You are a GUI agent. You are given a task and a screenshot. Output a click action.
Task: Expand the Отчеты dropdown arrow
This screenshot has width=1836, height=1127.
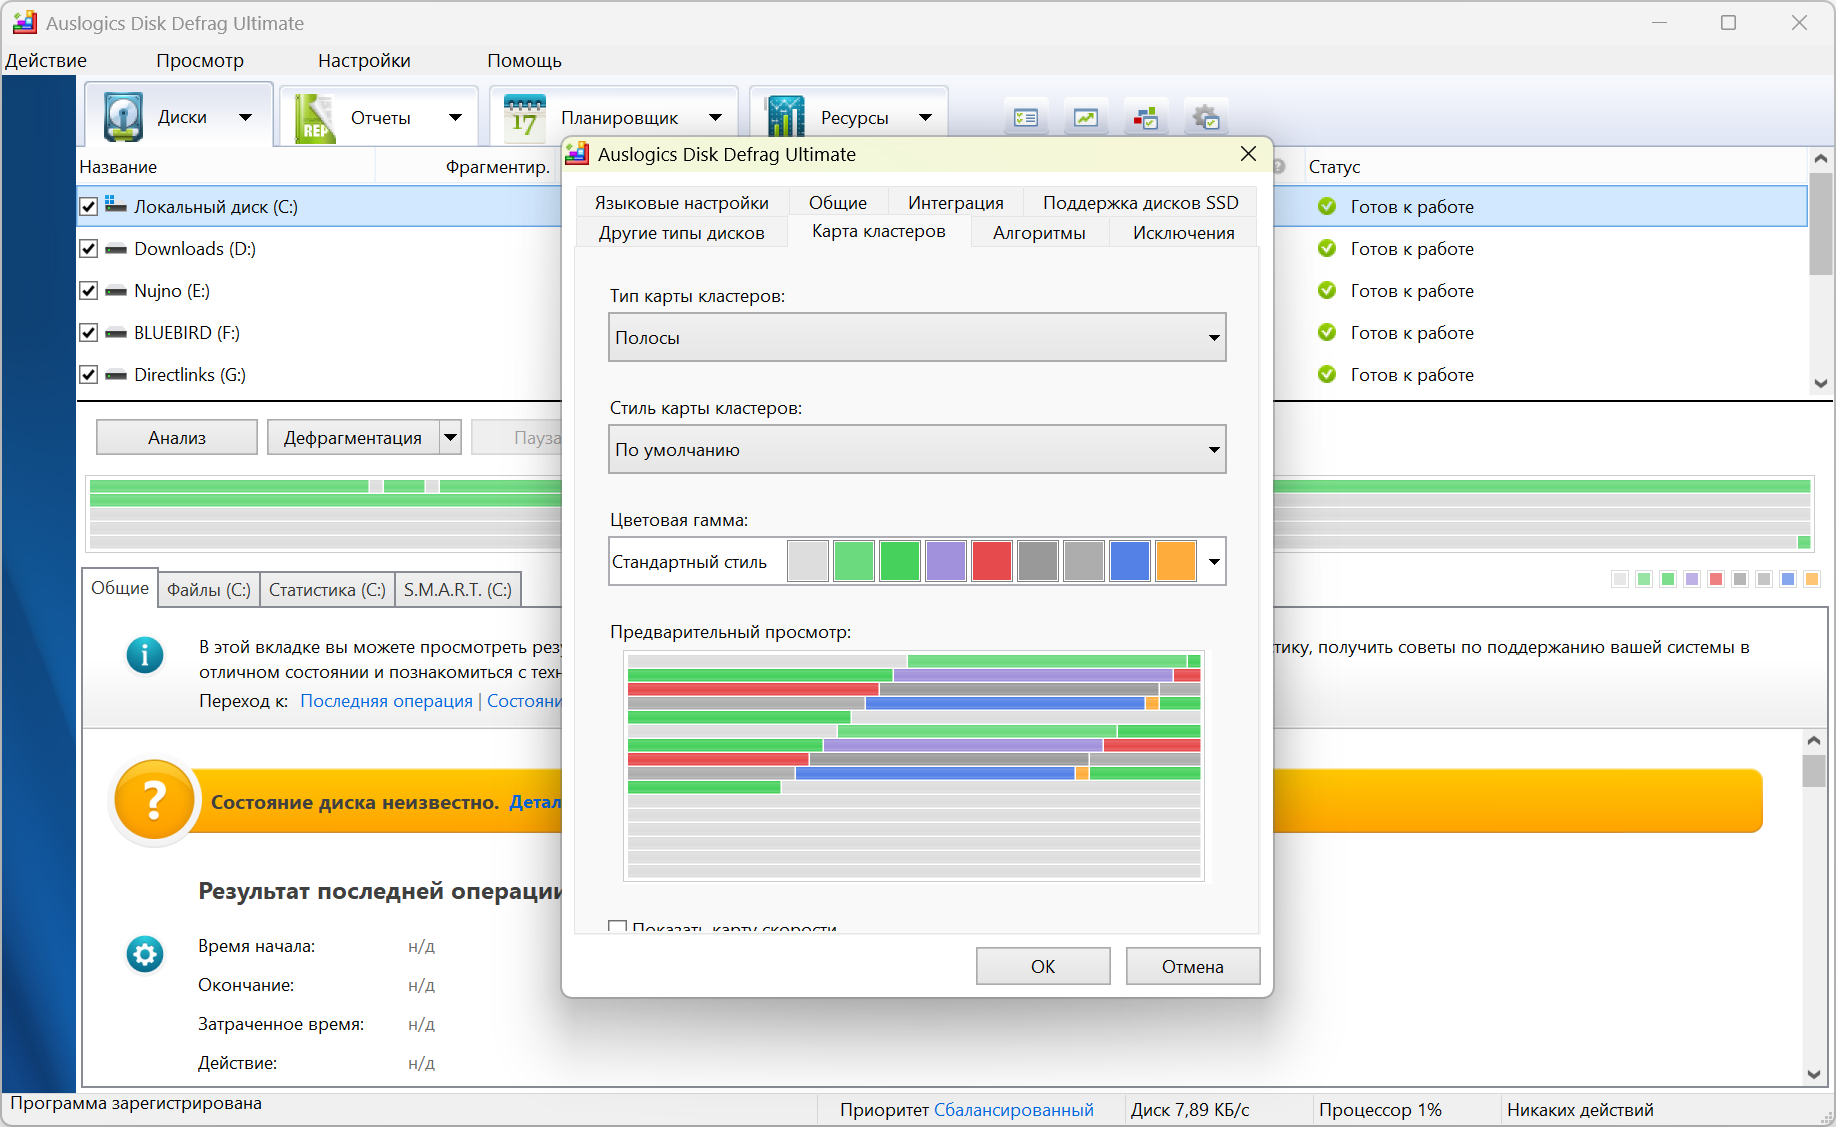[456, 117]
